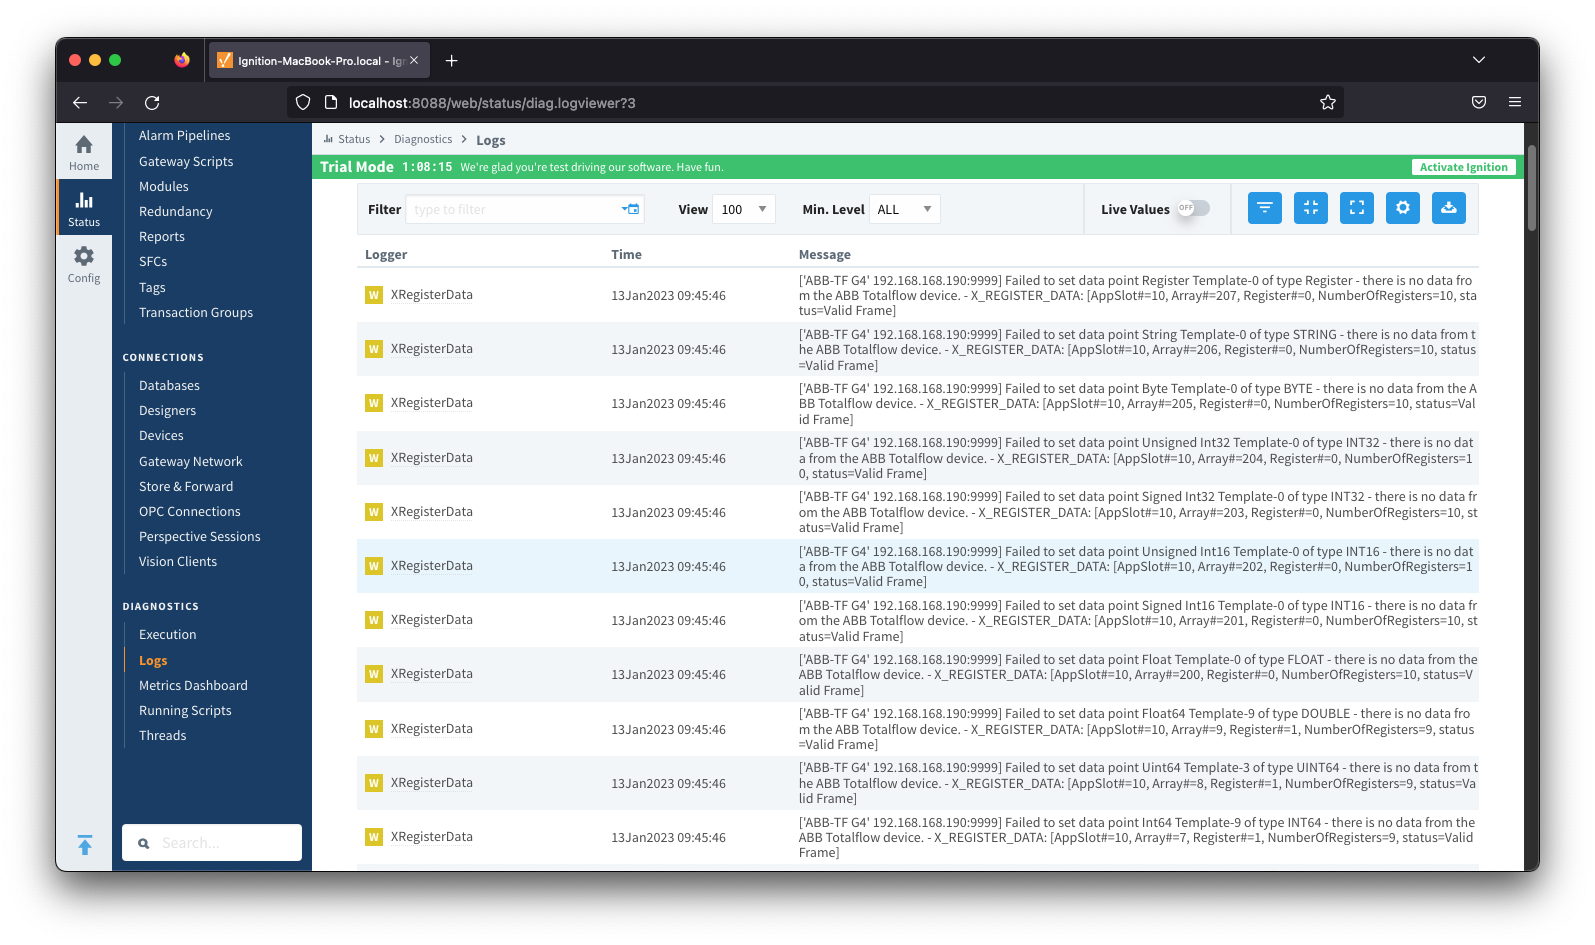Screen dimensions: 1595x945
Task: Go to Home in the sidebar
Action: coord(84,153)
